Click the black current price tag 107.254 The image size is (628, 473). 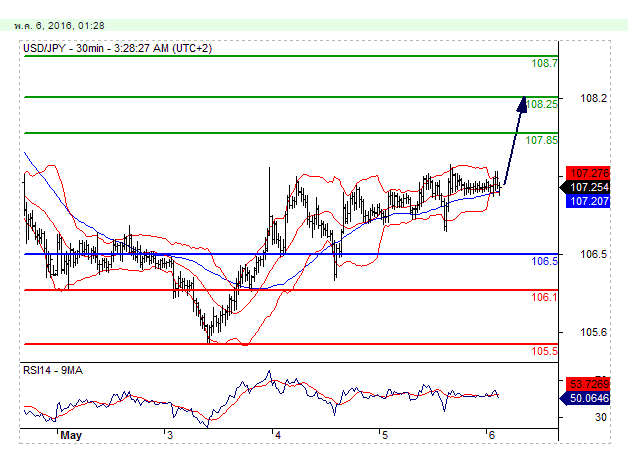pyautogui.click(x=586, y=187)
